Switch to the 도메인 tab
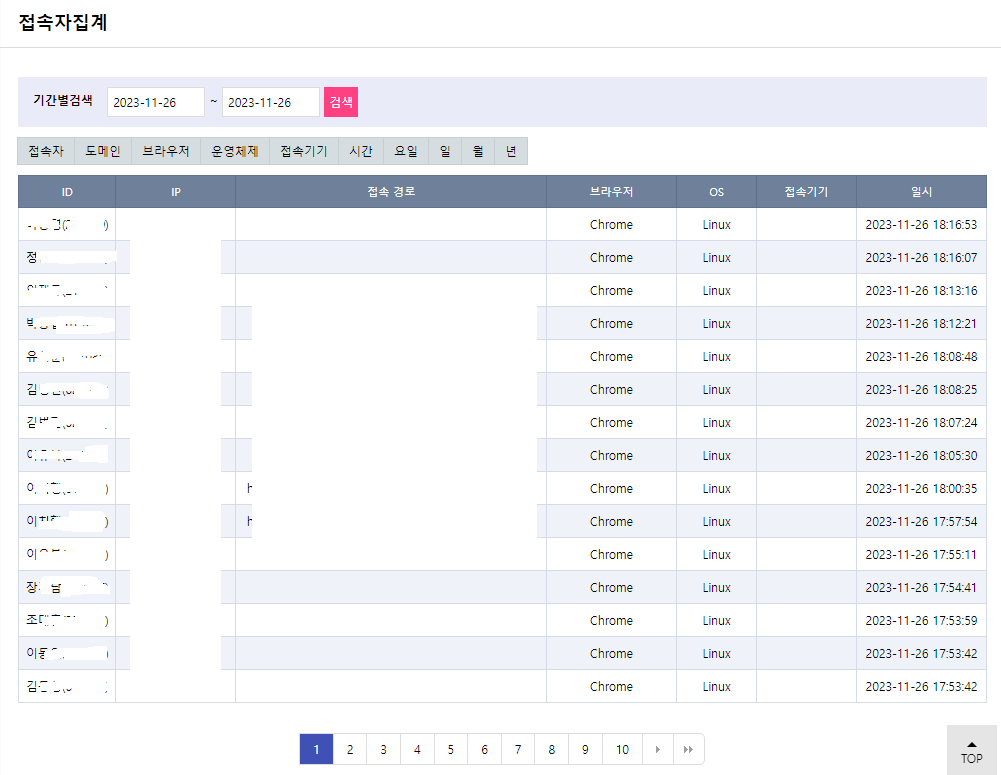The height and width of the screenshot is (775, 1001). 102,152
